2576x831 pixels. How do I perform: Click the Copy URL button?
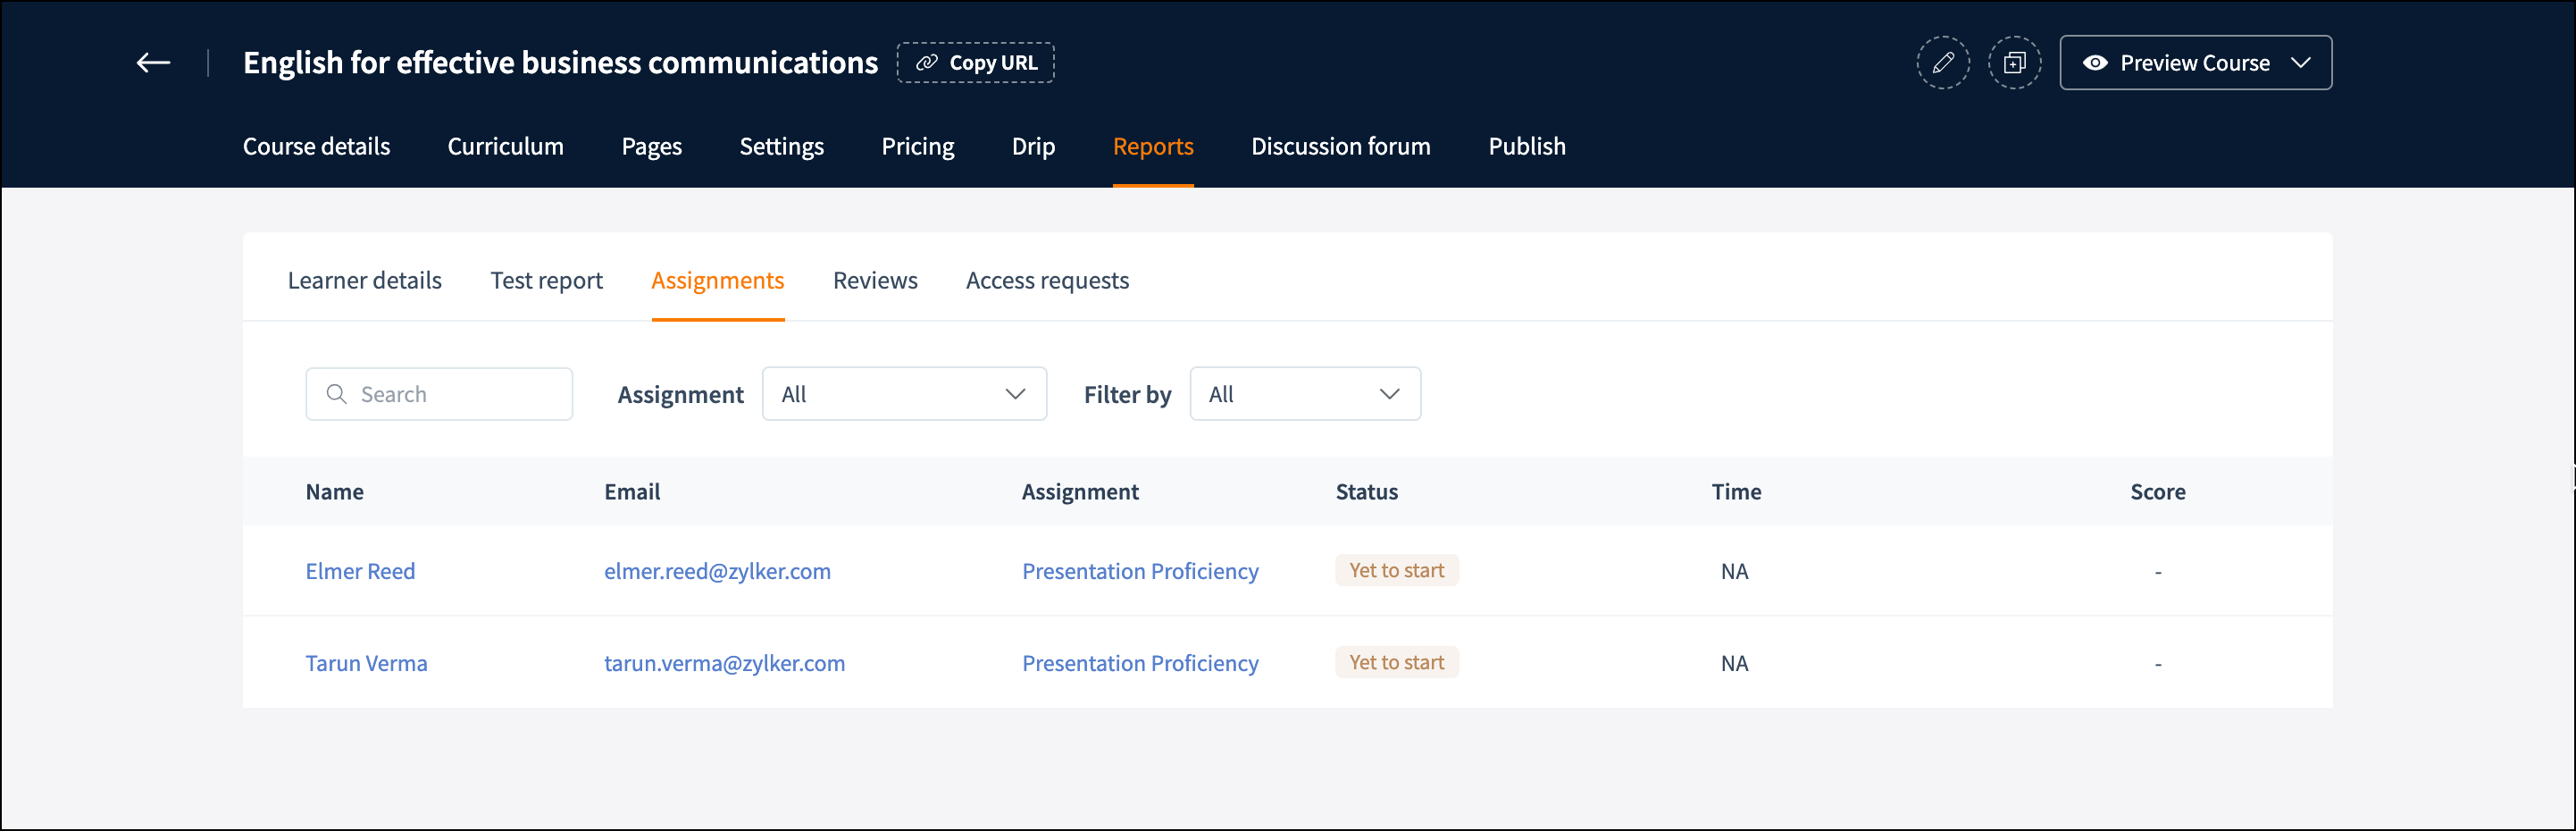[x=975, y=63]
